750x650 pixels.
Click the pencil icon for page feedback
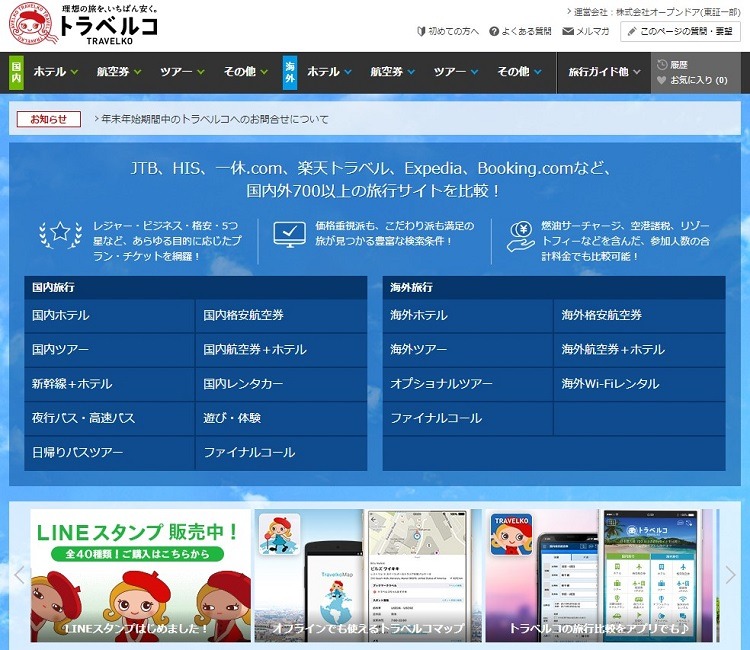click(632, 32)
